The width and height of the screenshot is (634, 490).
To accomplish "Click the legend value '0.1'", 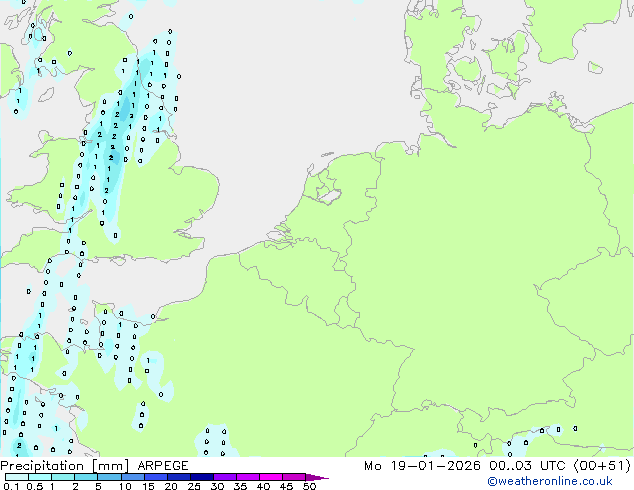I will tap(12, 486).
